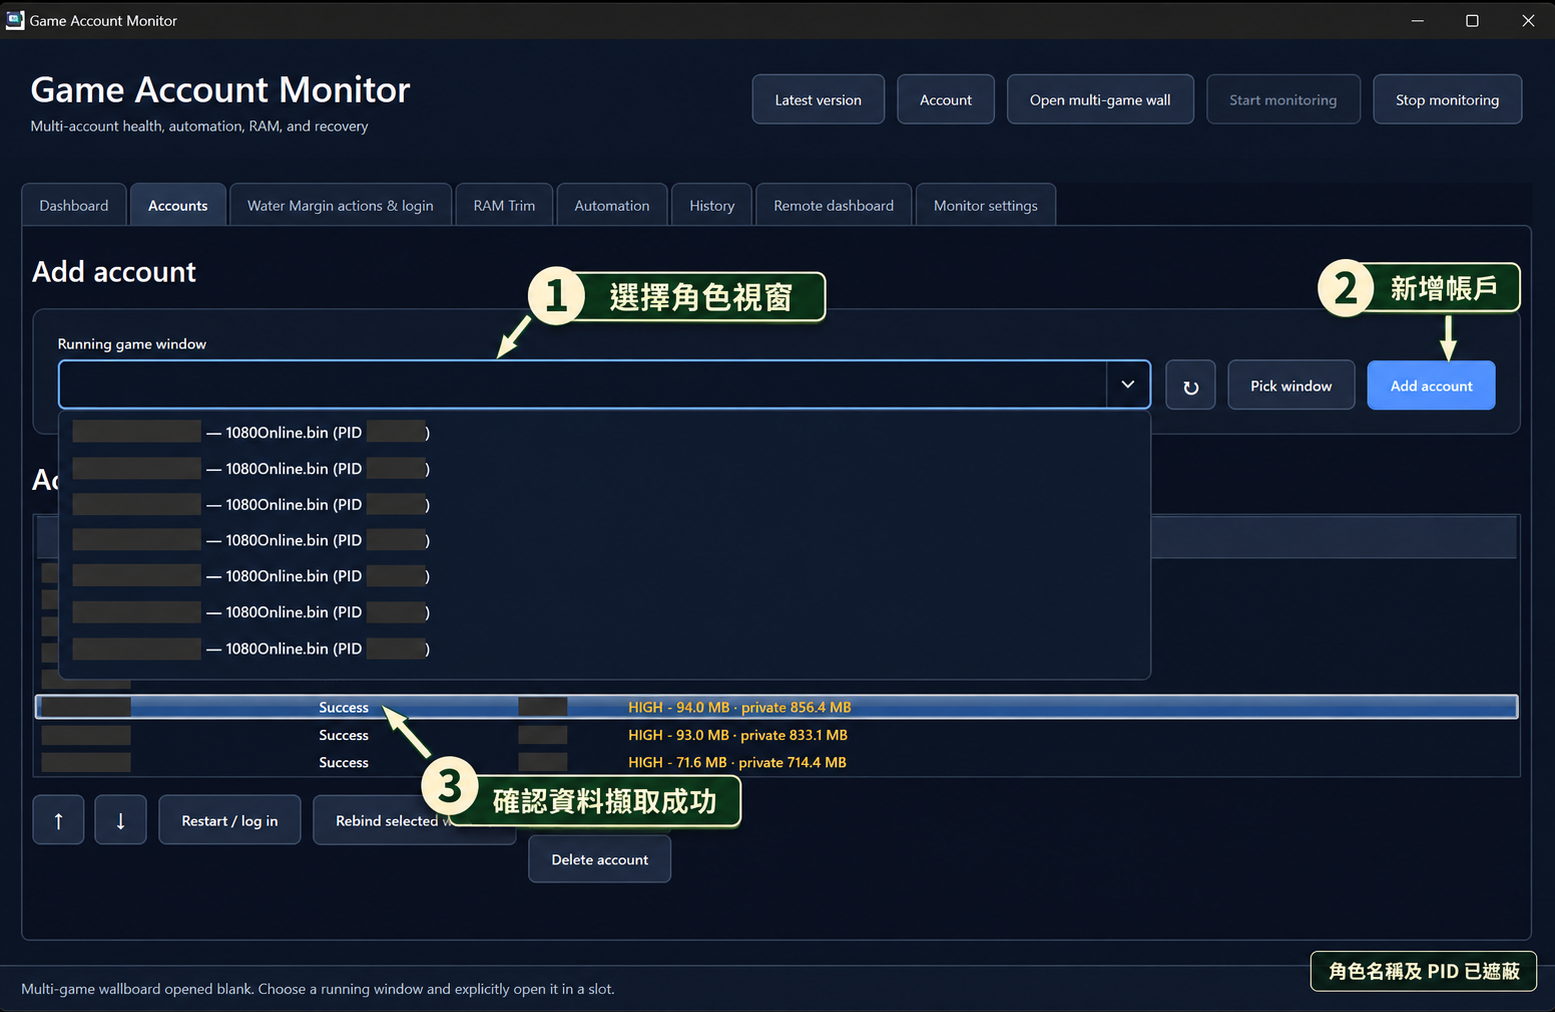Go to the History tab

(x=712, y=205)
